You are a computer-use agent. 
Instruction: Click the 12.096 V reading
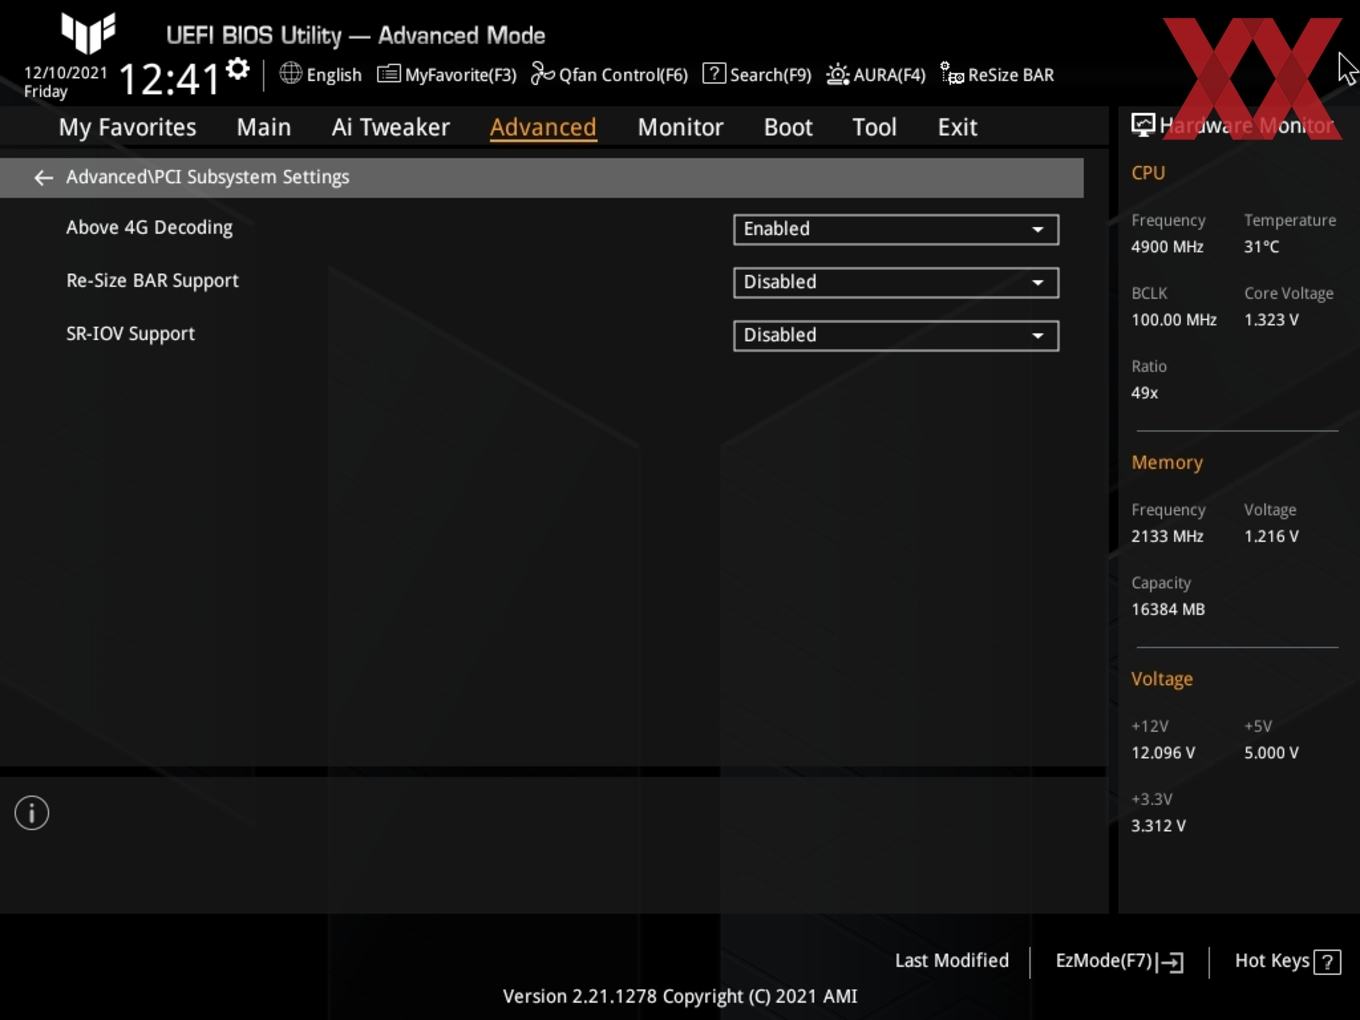[x=1163, y=753]
